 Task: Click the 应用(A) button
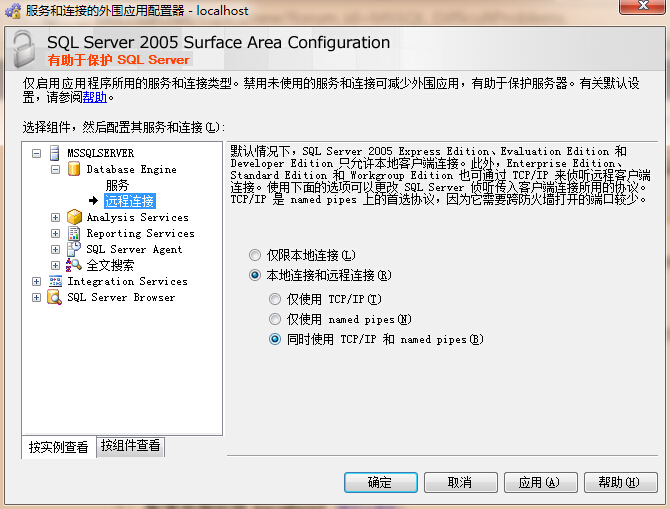coord(541,483)
